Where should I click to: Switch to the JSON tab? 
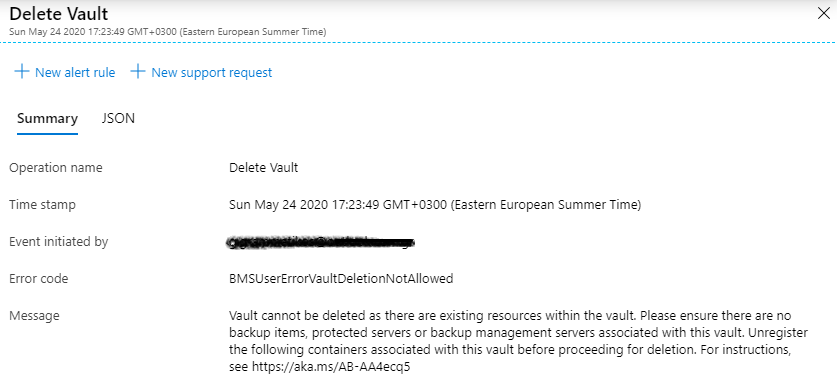[118, 118]
